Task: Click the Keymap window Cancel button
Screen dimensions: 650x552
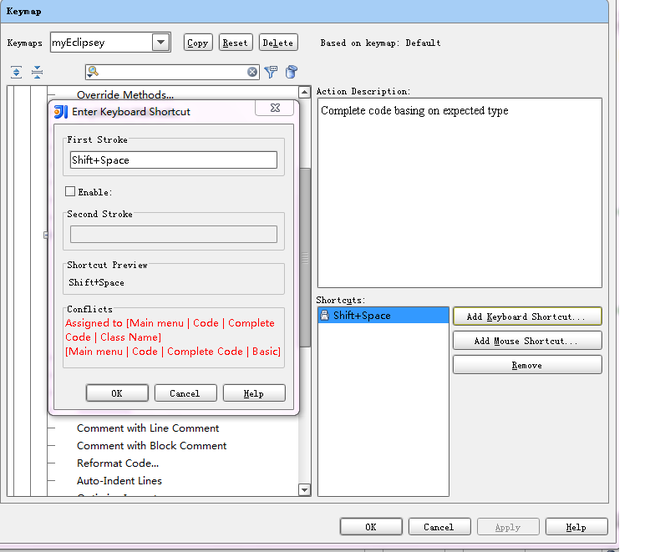Action: (439, 527)
